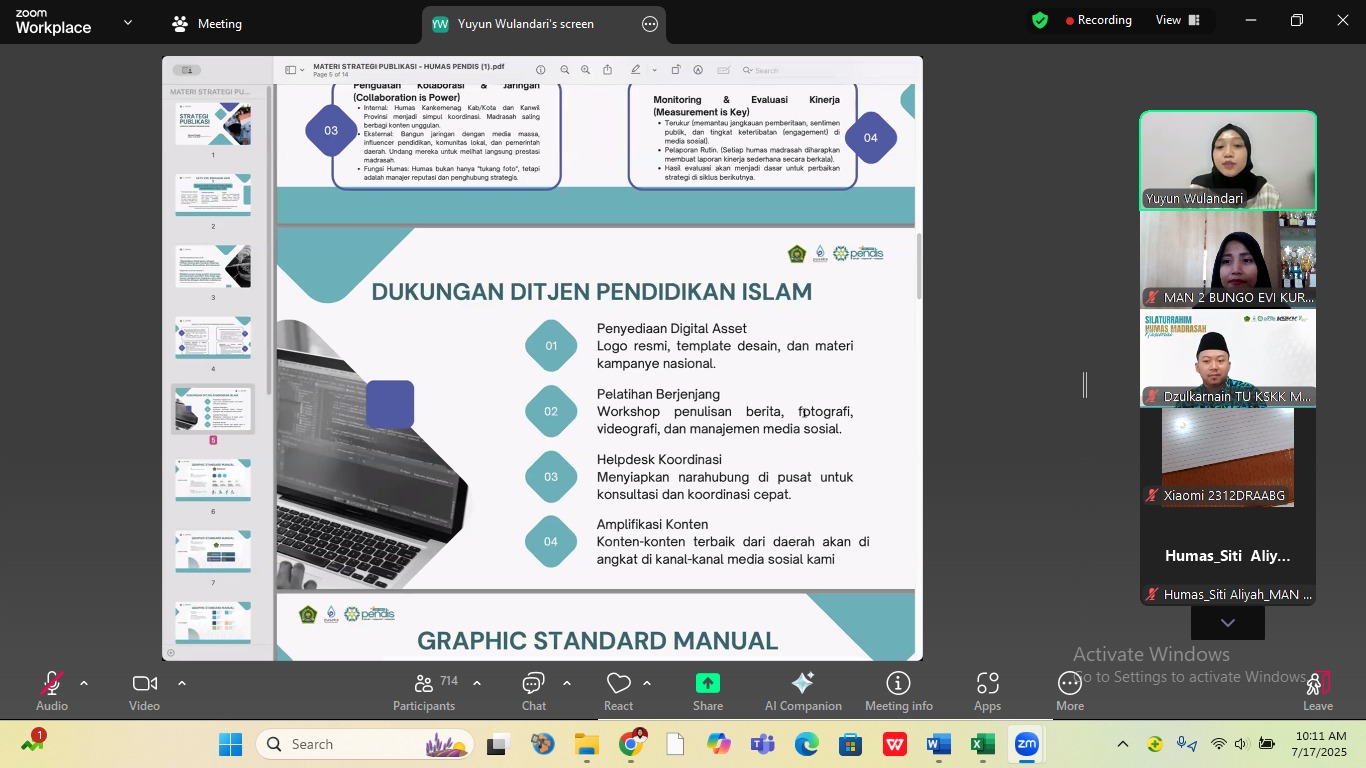Leave the meeting
Image resolution: width=1366 pixels, height=768 pixels.
pos(1317,691)
